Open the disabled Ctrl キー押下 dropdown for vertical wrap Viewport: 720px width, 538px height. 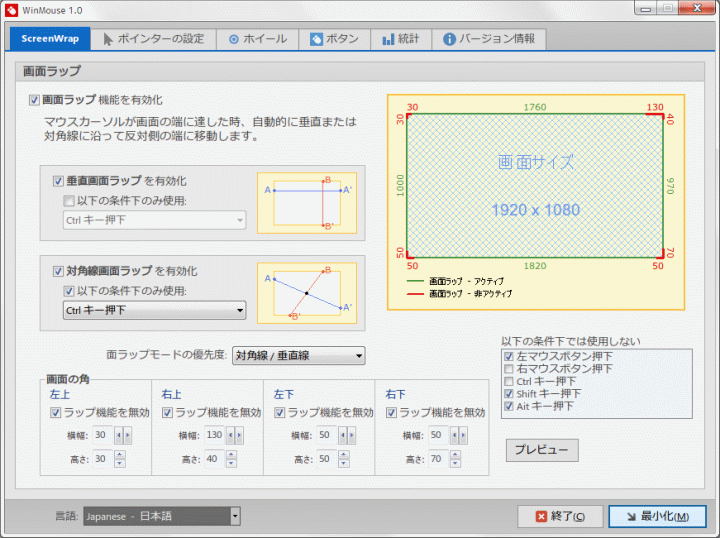click(x=154, y=220)
